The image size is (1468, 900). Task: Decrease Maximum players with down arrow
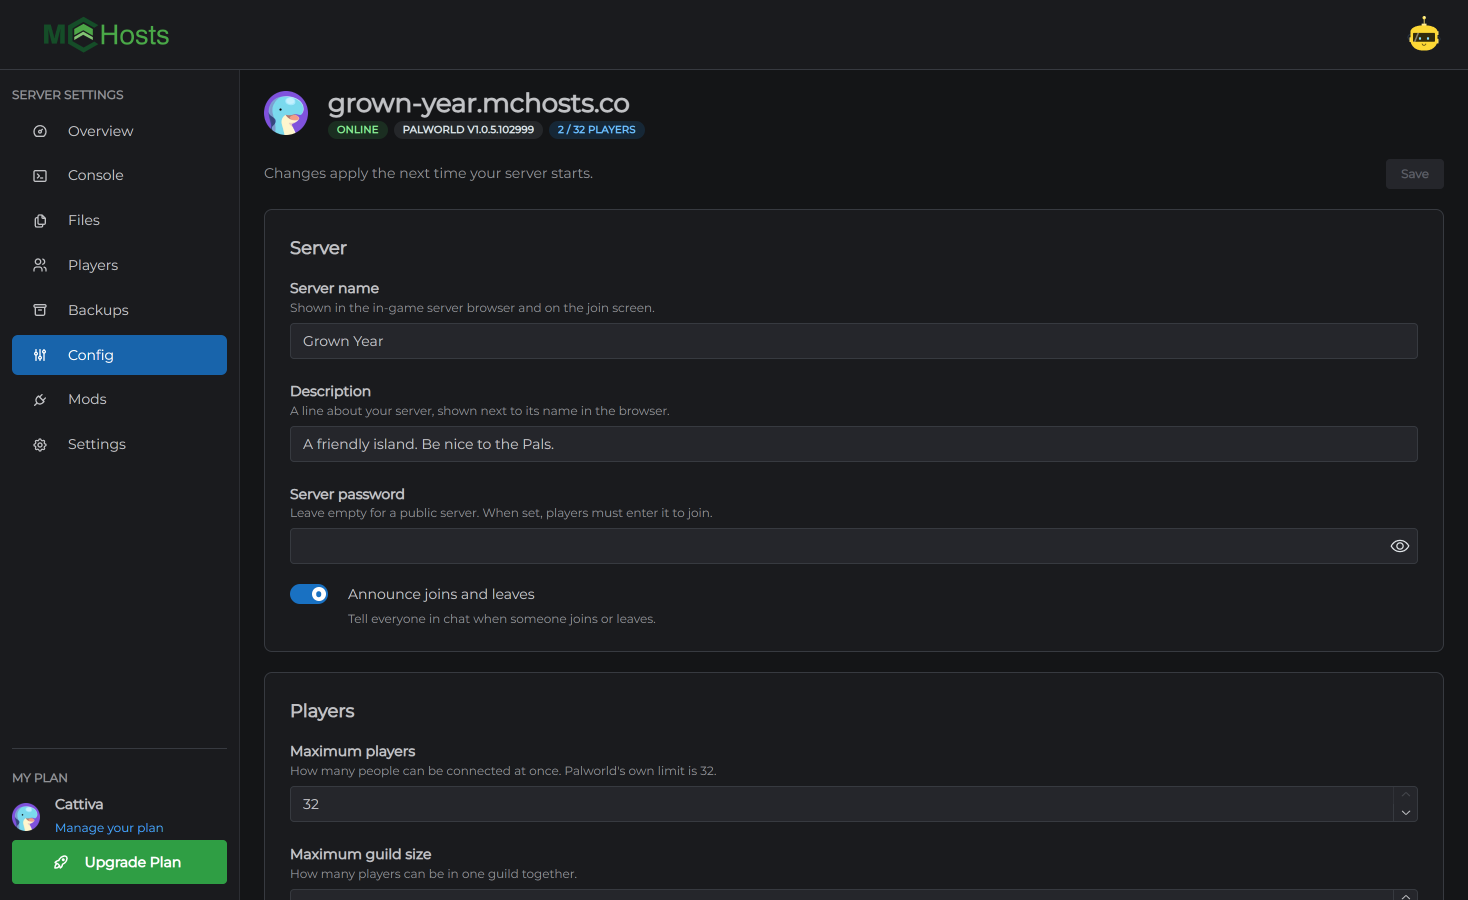[x=1405, y=813]
